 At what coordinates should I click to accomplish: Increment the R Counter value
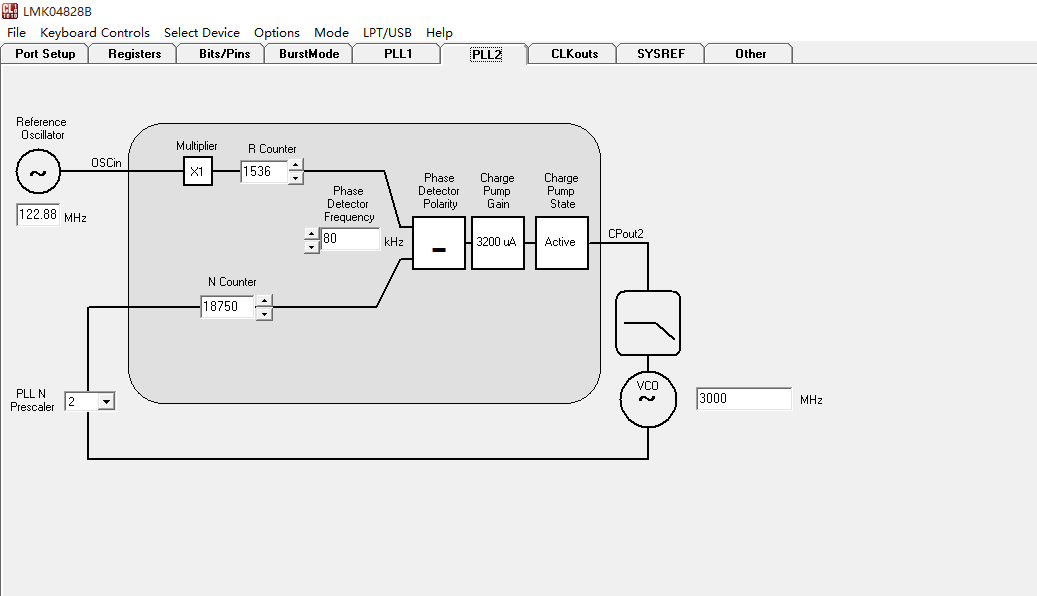296,165
